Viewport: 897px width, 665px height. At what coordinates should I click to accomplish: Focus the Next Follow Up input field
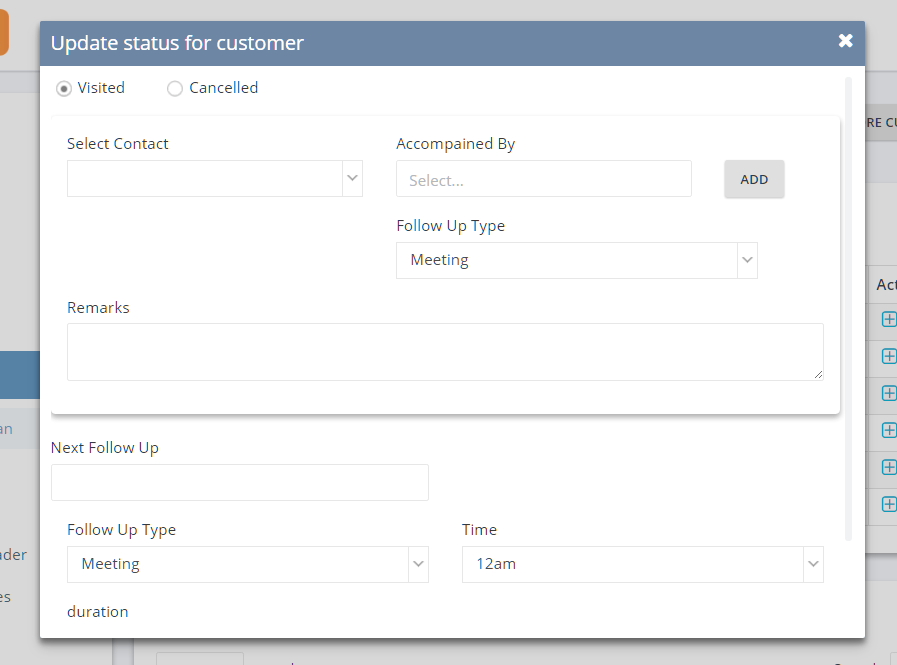[x=240, y=482]
